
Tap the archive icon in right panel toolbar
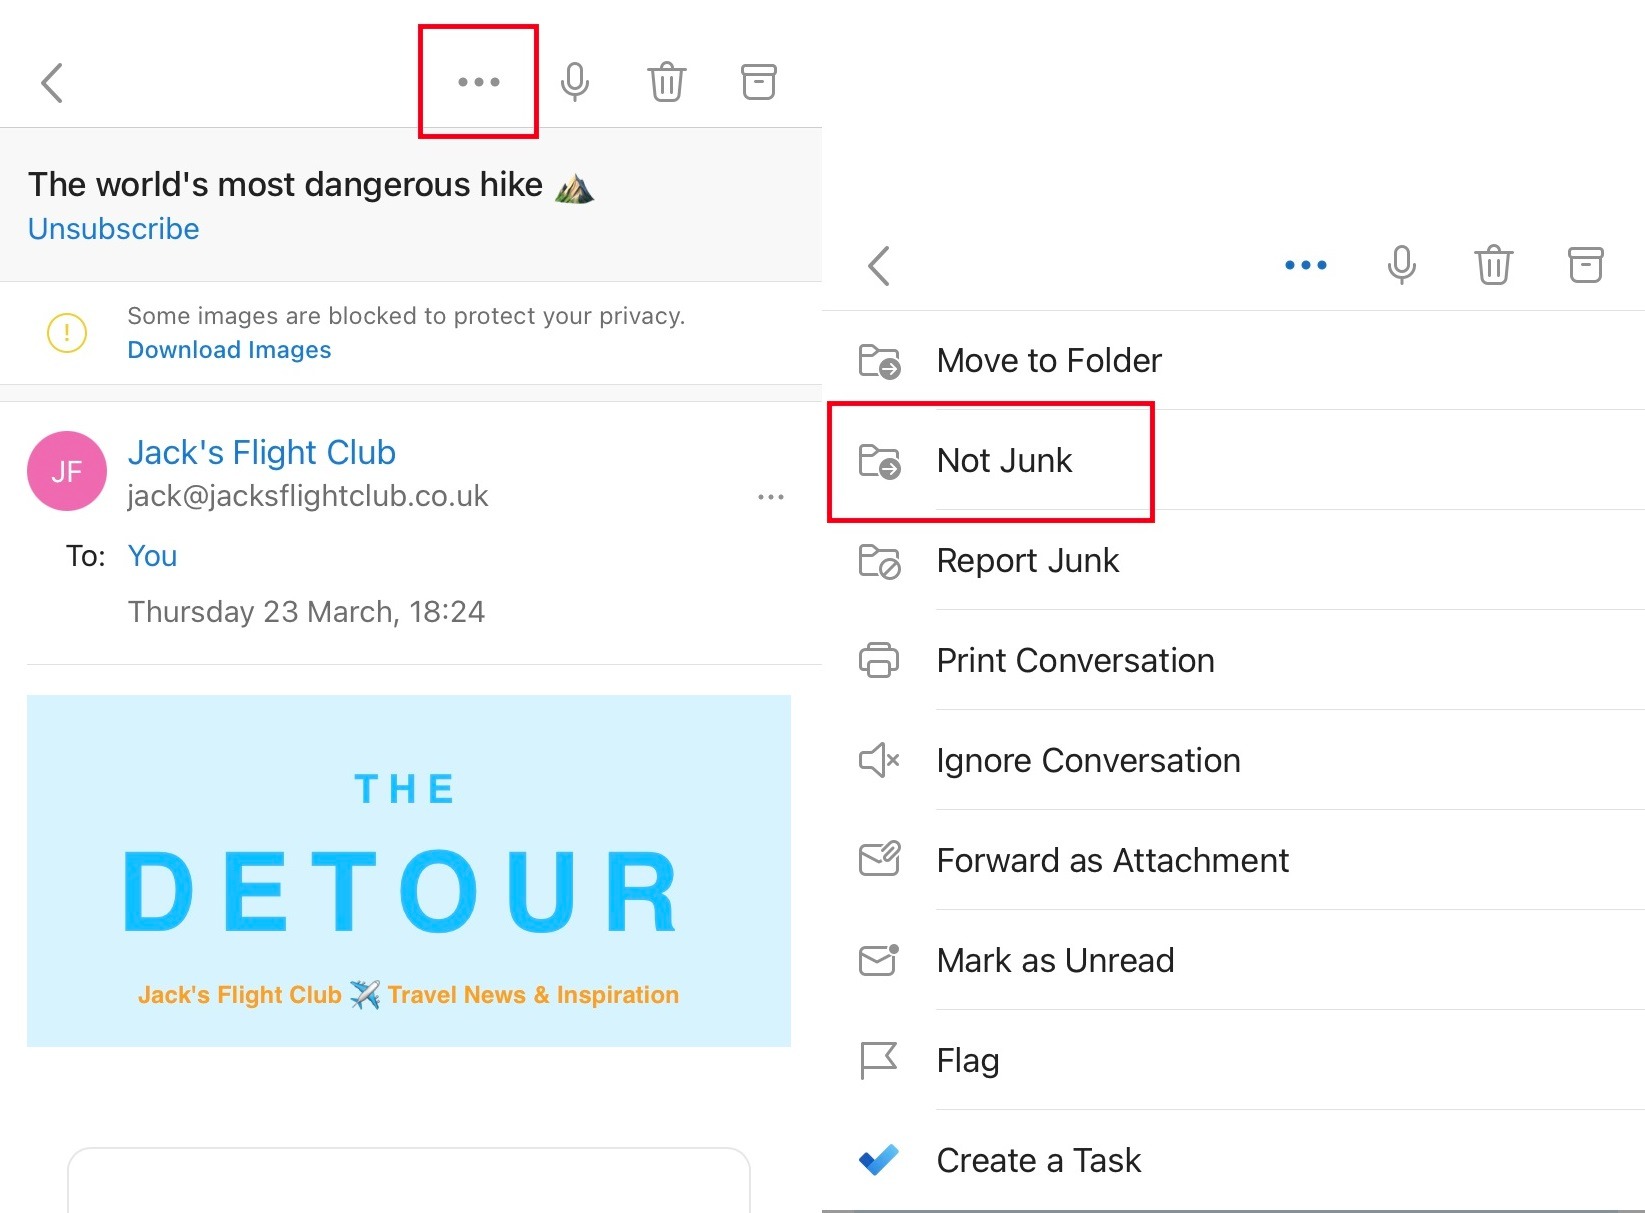coord(1585,265)
